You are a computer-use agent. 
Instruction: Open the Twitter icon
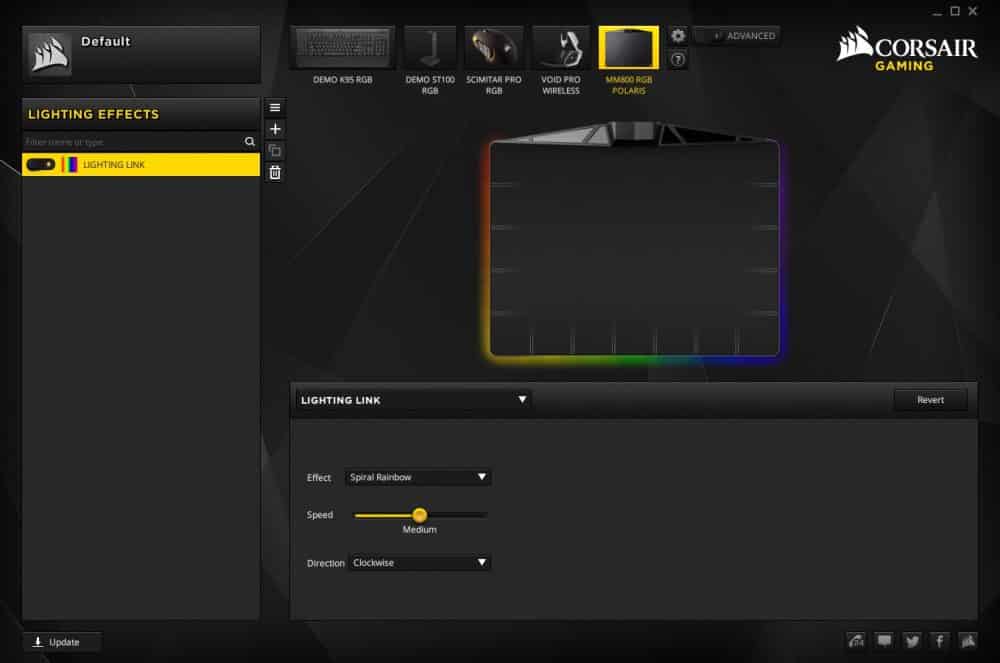pyautogui.click(x=912, y=641)
